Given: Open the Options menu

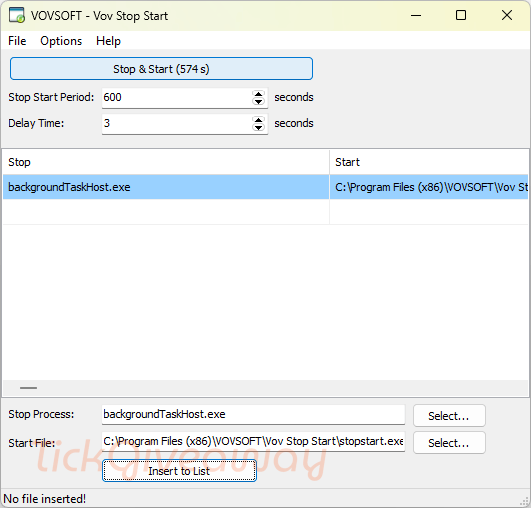Looking at the screenshot, I should [x=61, y=41].
